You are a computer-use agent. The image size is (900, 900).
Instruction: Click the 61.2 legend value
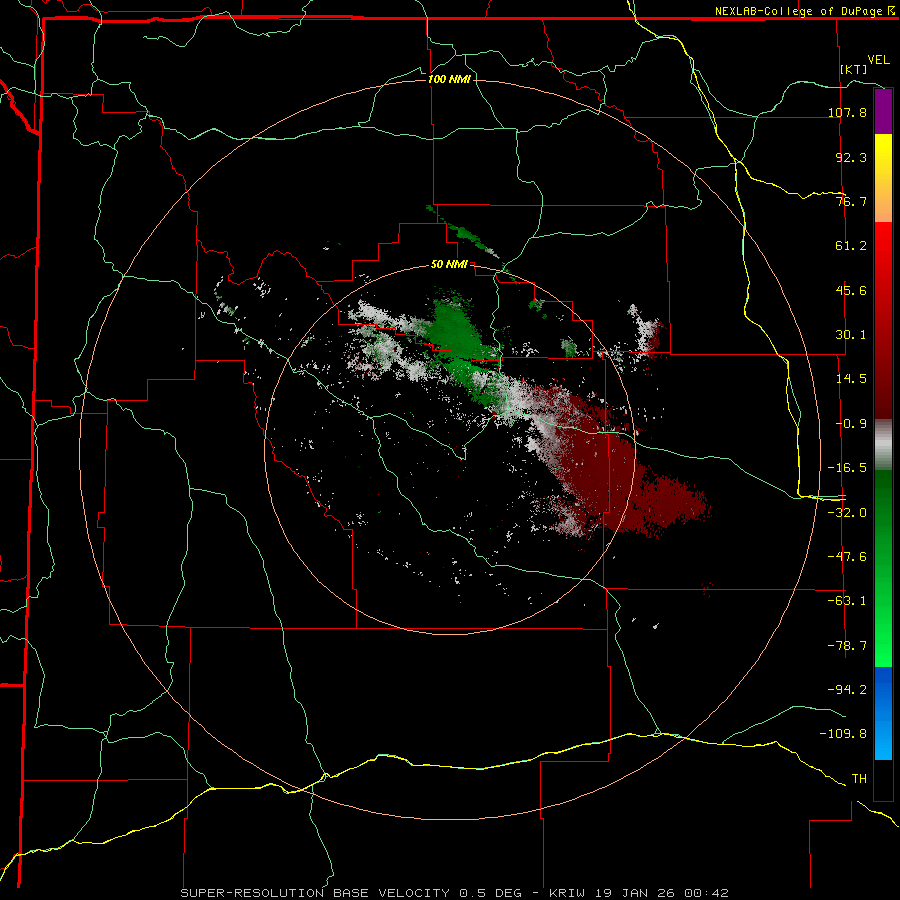(851, 246)
